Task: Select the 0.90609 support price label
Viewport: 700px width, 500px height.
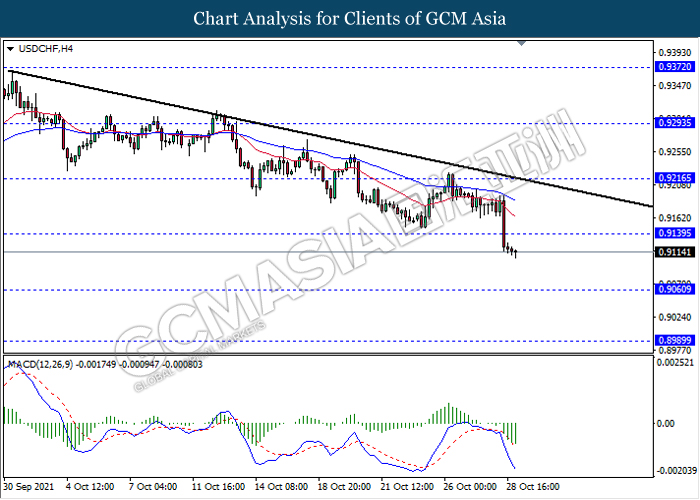Action: pyautogui.click(x=675, y=289)
